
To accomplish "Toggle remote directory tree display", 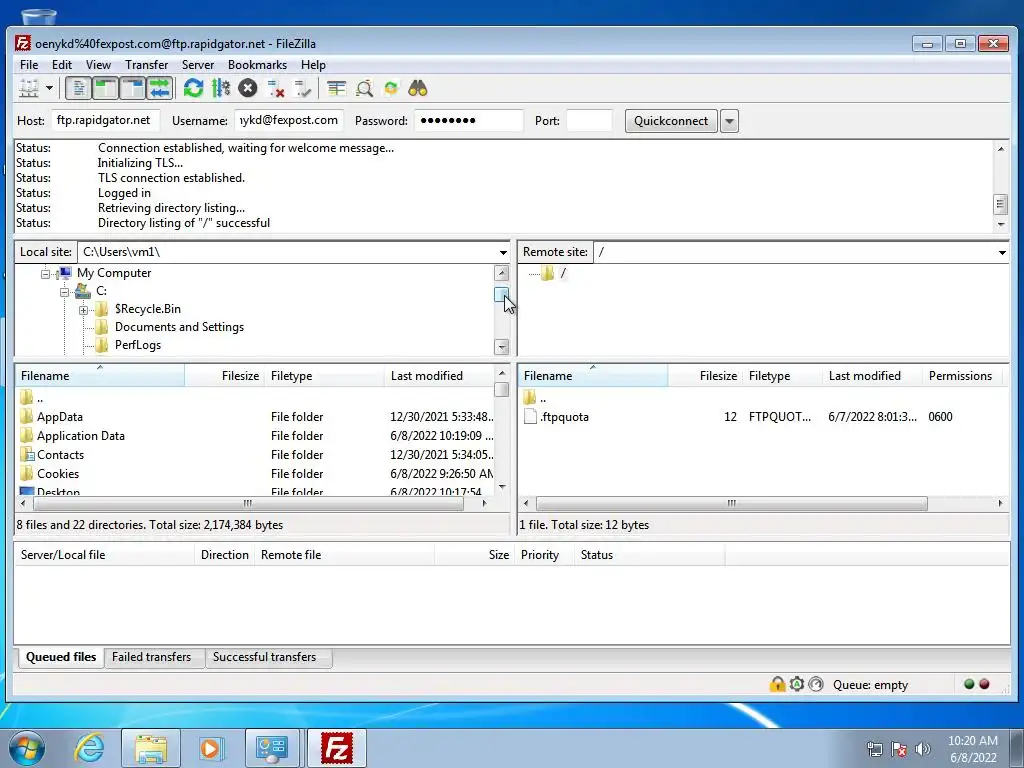I will pos(133,88).
